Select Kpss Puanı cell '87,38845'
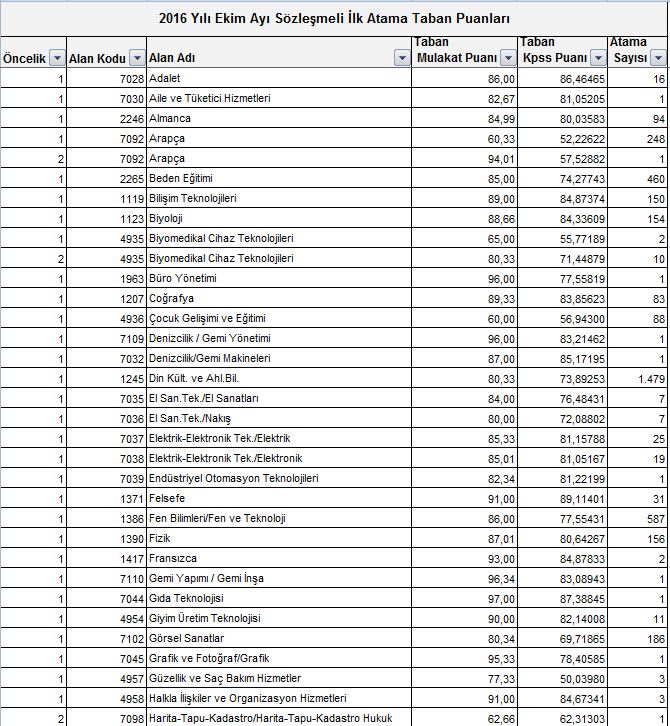This screenshot has width=670, height=726. tap(562, 598)
